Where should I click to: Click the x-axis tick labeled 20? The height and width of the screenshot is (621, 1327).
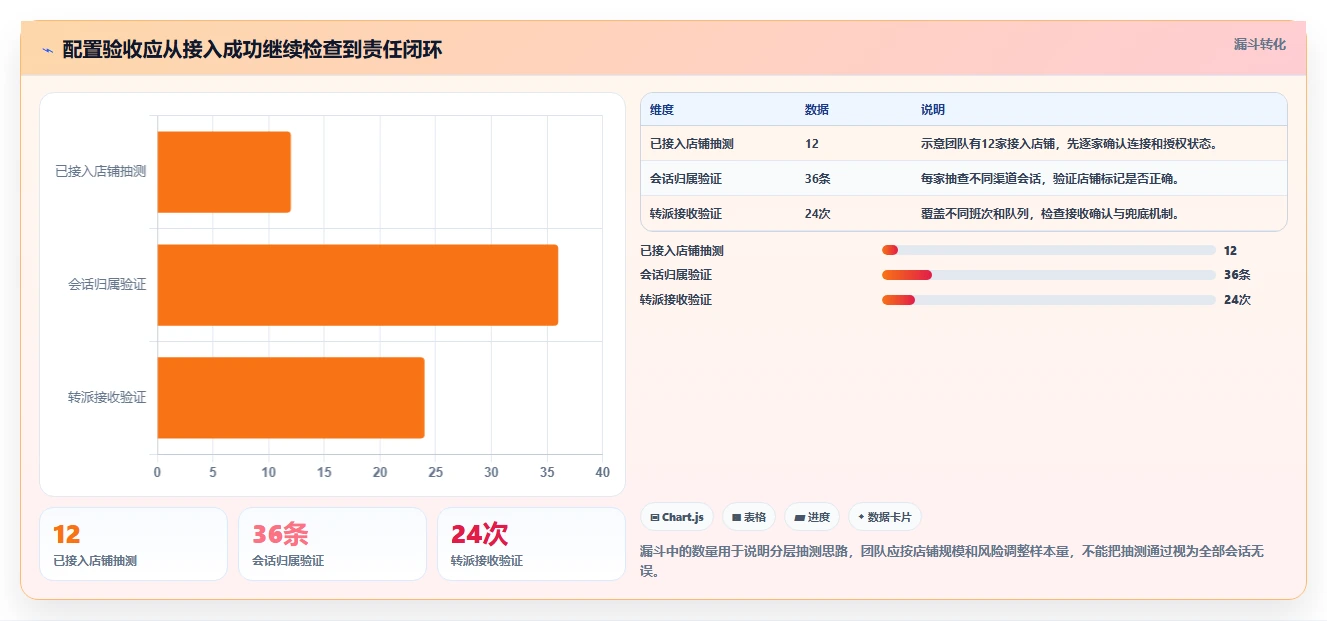pyautogui.click(x=380, y=473)
